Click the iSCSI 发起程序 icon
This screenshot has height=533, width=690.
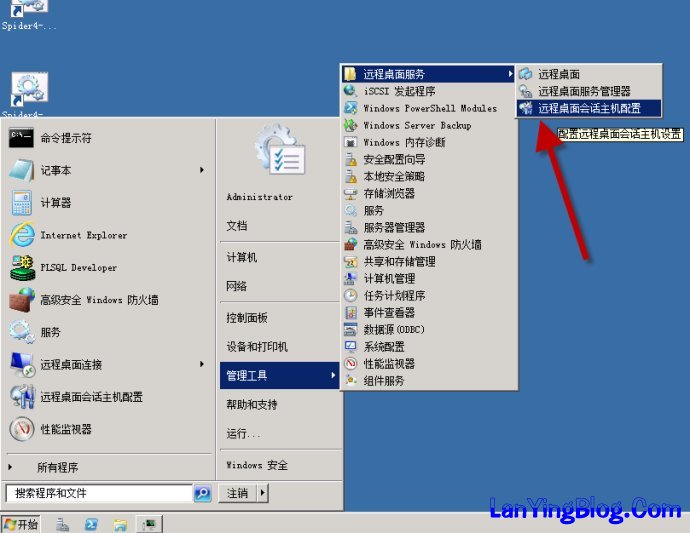[x=351, y=91]
